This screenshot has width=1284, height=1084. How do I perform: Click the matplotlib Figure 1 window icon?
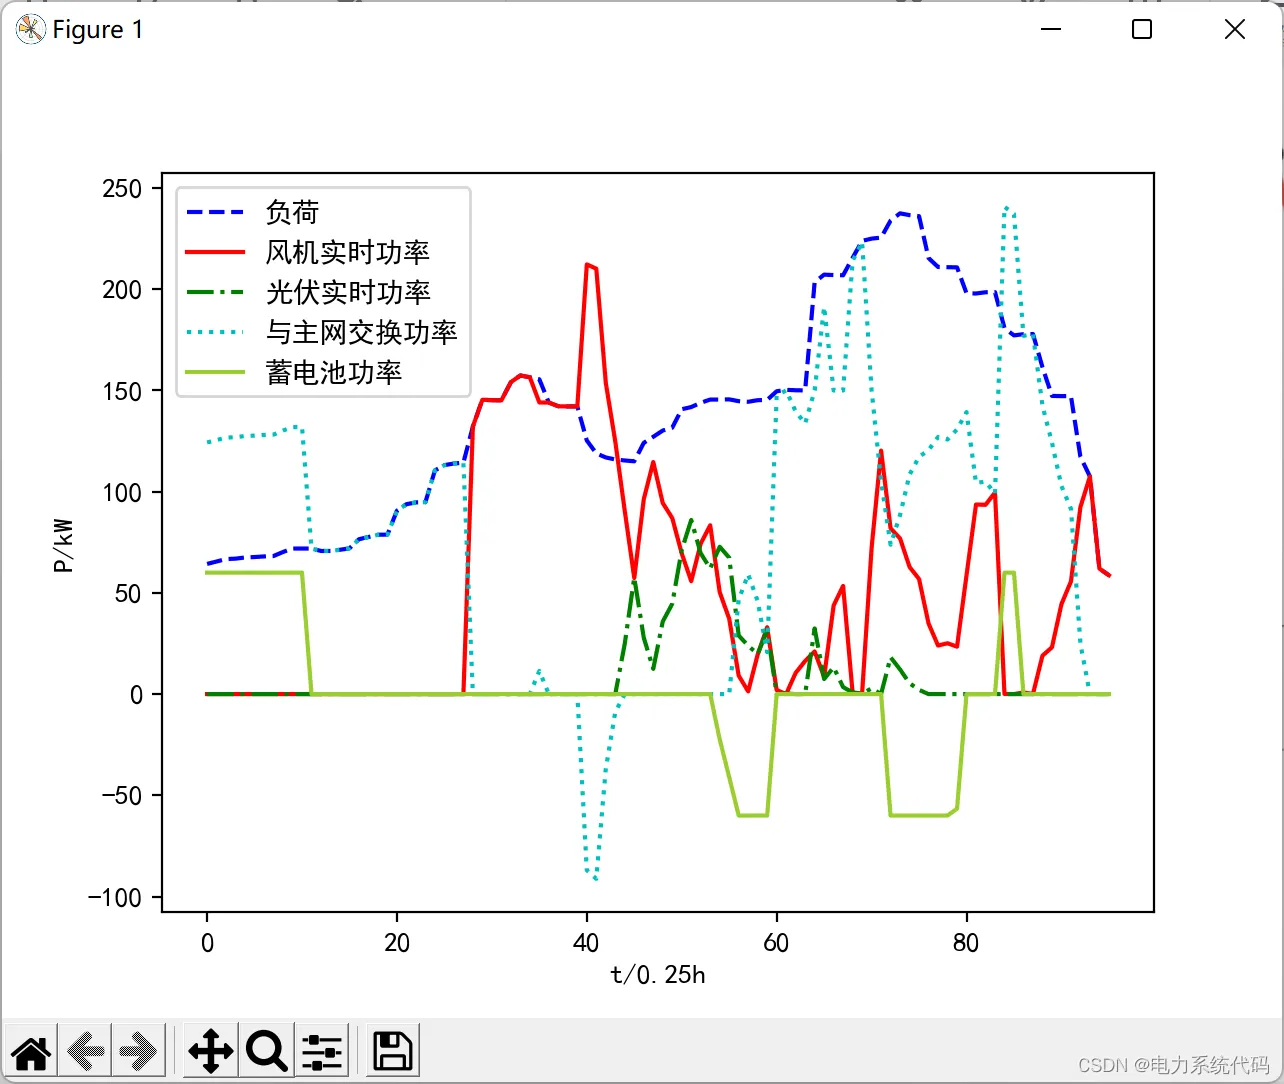[30, 30]
